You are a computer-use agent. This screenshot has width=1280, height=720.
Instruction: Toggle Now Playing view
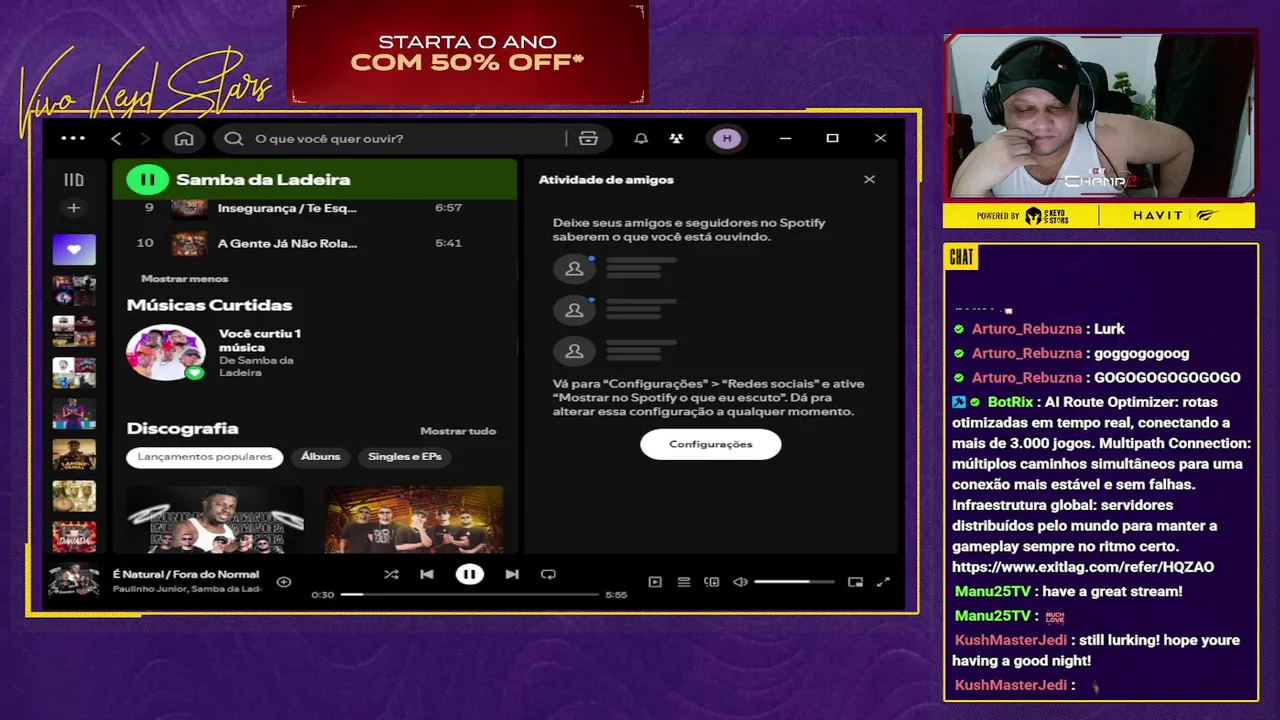coord(655,582)
